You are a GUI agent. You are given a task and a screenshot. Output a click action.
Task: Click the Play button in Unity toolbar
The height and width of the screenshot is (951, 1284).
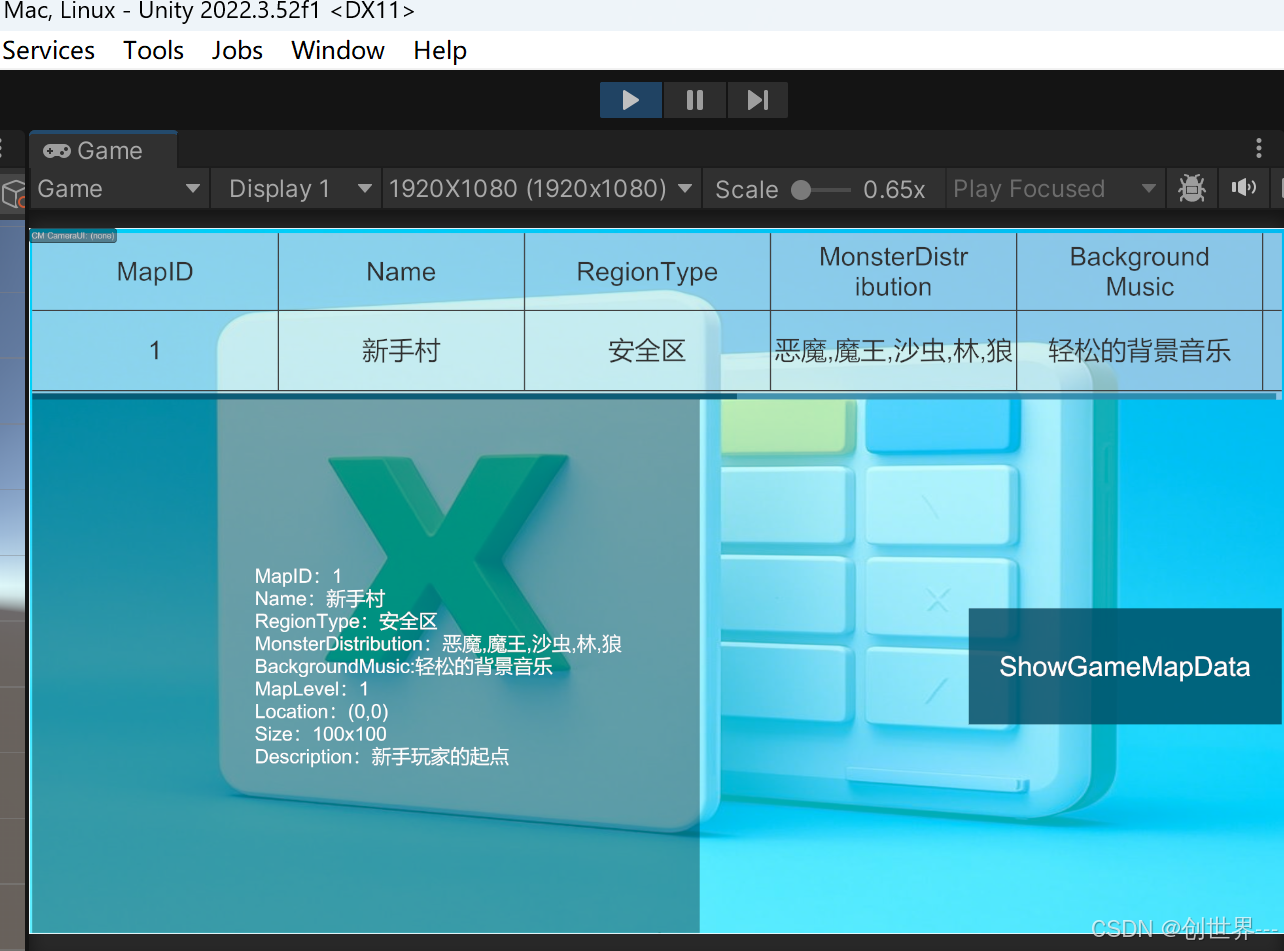tap(631, 100)
